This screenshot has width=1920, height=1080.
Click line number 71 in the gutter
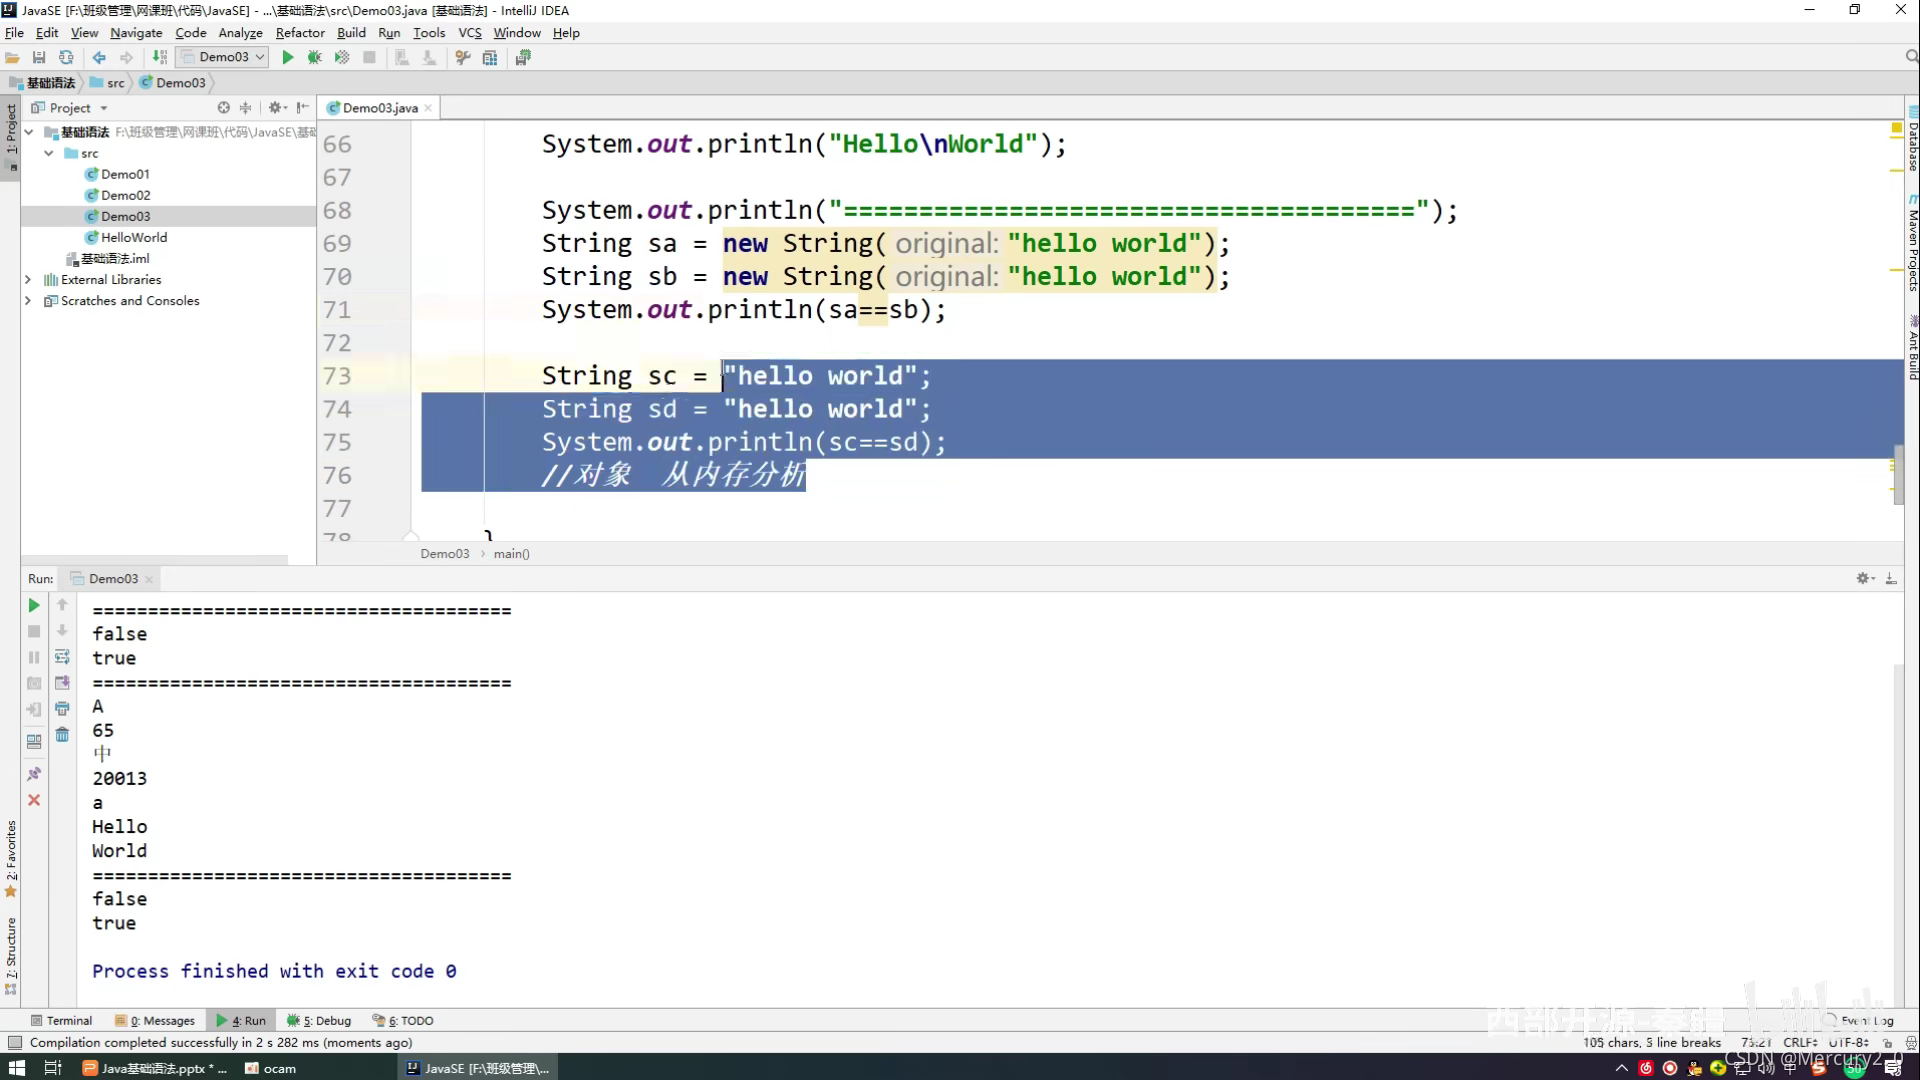click(x=337, y=310)
